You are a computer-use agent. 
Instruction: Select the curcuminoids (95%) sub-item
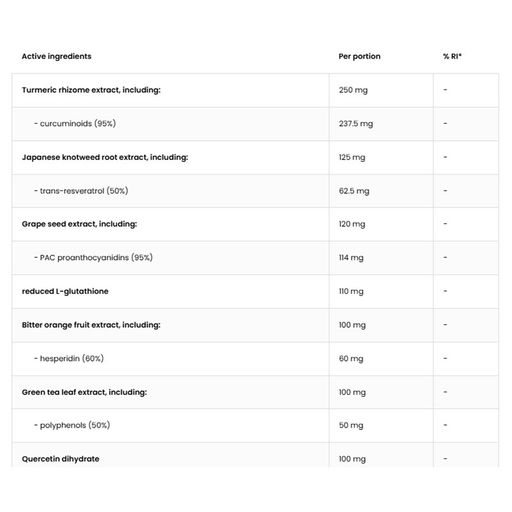[x=75, y=124]
